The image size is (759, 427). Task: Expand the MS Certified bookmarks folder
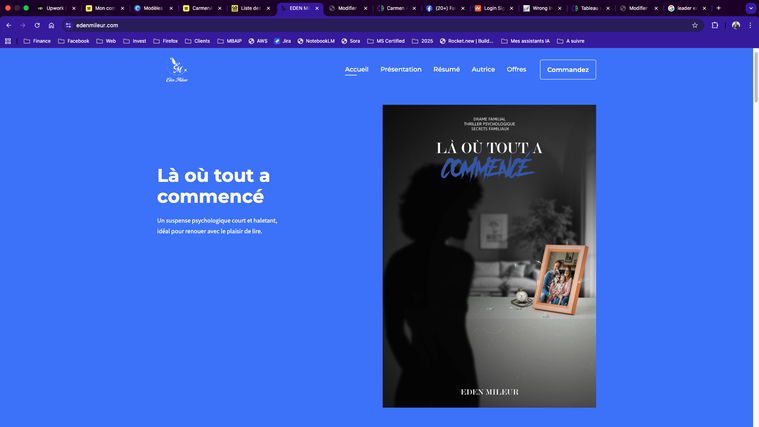click(x=386, y=41)
